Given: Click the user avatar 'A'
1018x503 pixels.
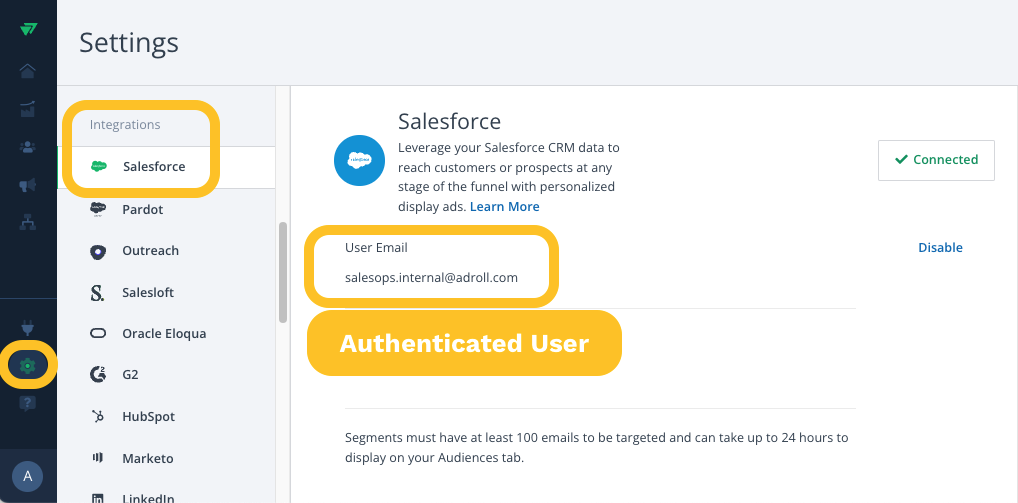Looking at the screenshot, I should tap(27, 476).
